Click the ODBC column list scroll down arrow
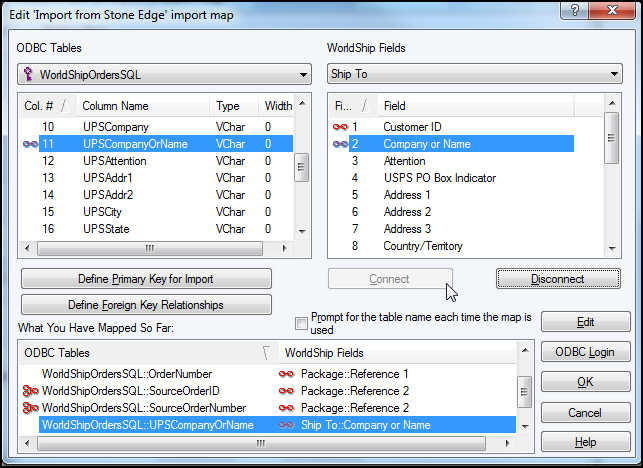 302,231
